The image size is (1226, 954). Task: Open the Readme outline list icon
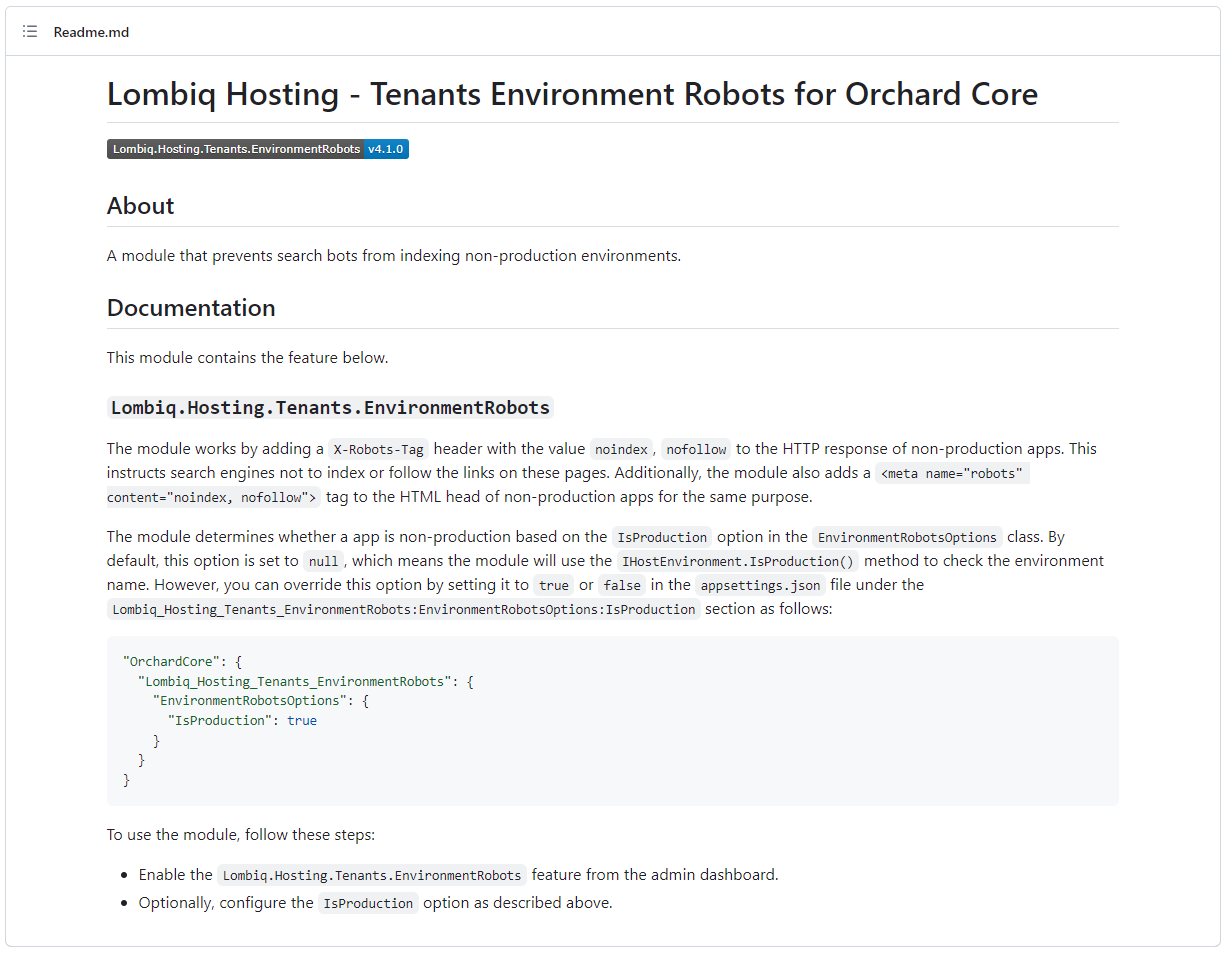[x=30, y=32]
